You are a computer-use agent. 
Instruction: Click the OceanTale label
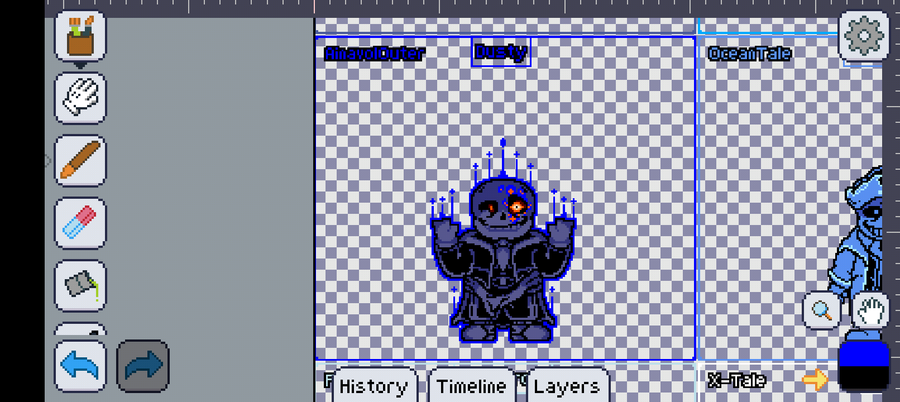tap(749, 54)
